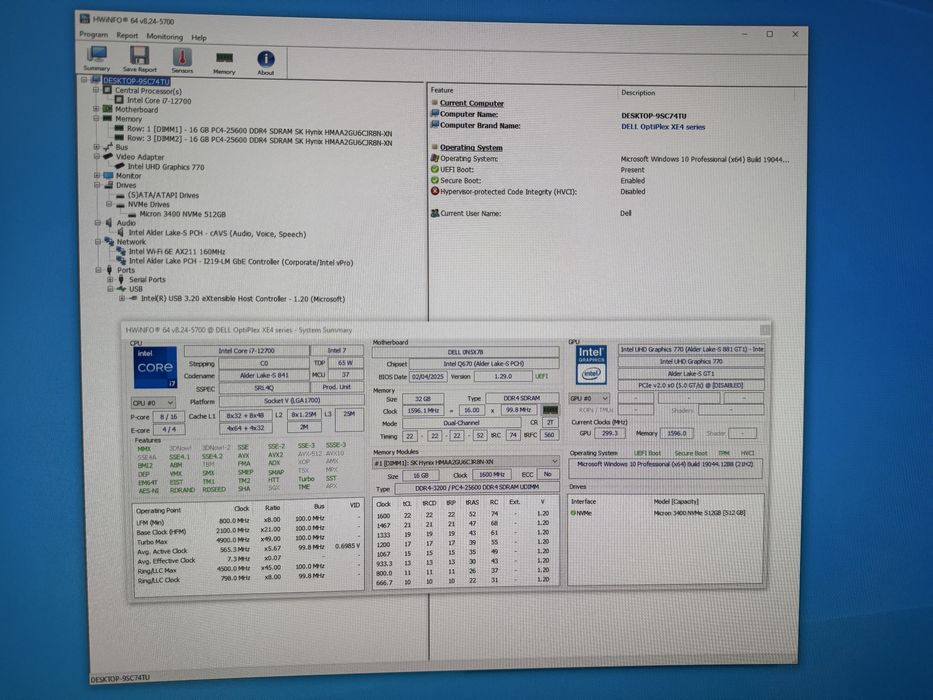
Task: Expand the Serial Ports node
Action: pyautogui.click(x=110, y=279)
